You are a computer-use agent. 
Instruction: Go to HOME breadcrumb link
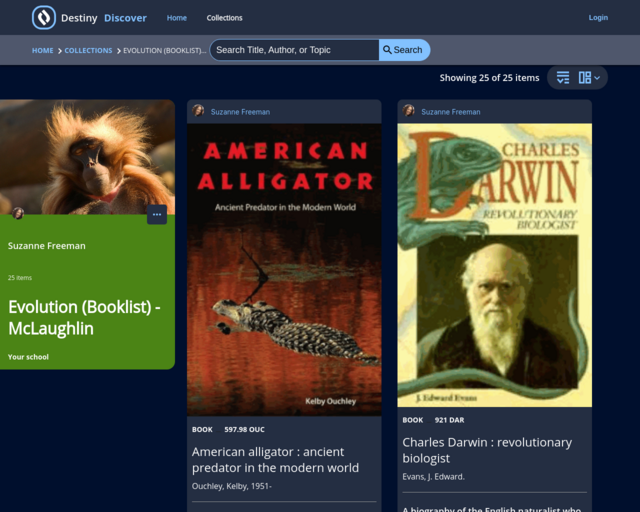pos(42,51)
